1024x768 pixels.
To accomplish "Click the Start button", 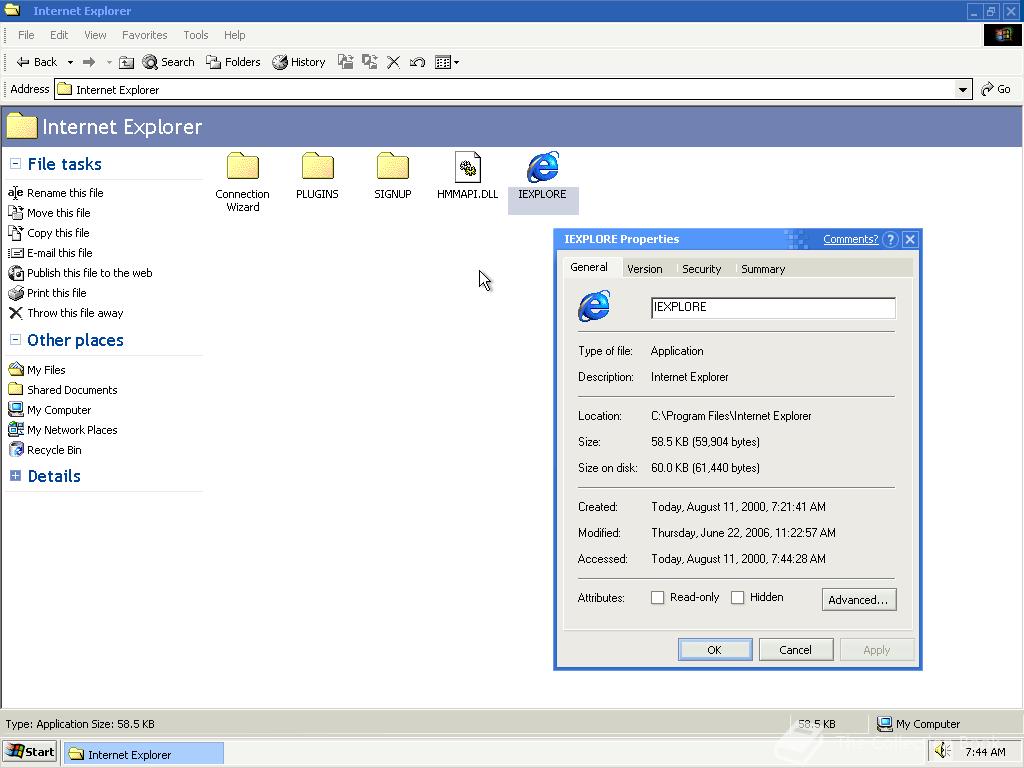I will click(30, 752).
